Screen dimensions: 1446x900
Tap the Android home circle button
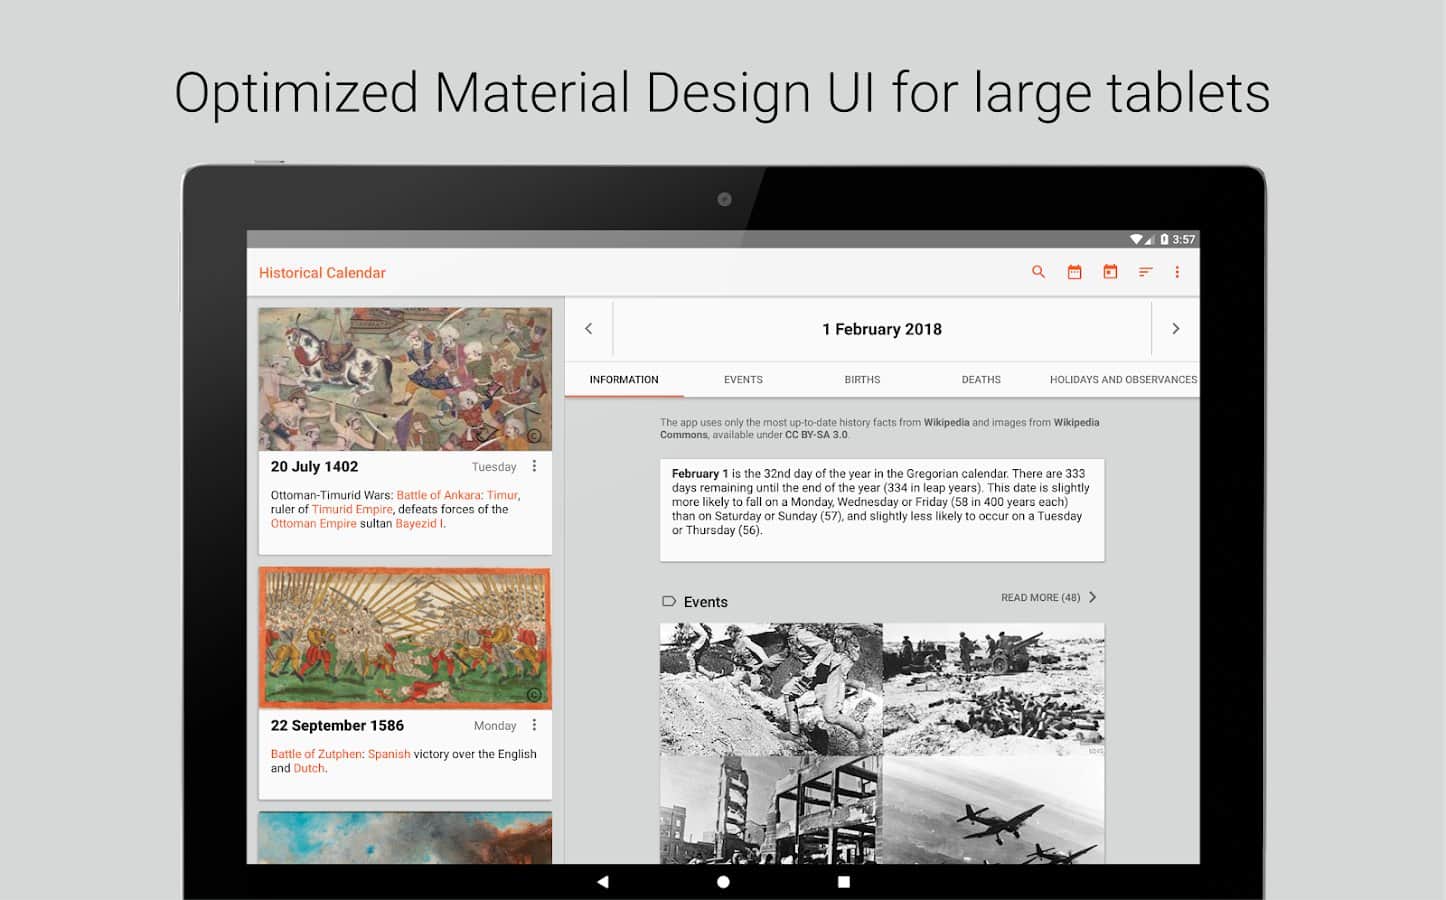click(723, 882)
